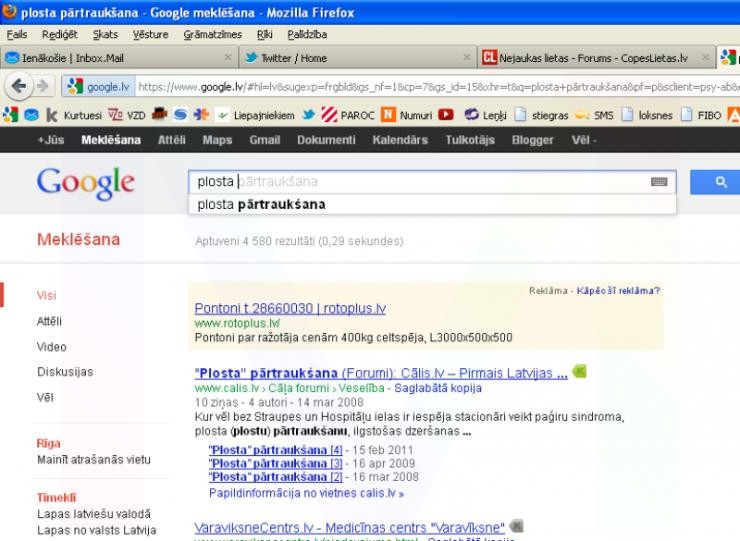Open the Pontoni rotoplus.lv ad link
The image size is (740, 541).
tap(290, 307)
